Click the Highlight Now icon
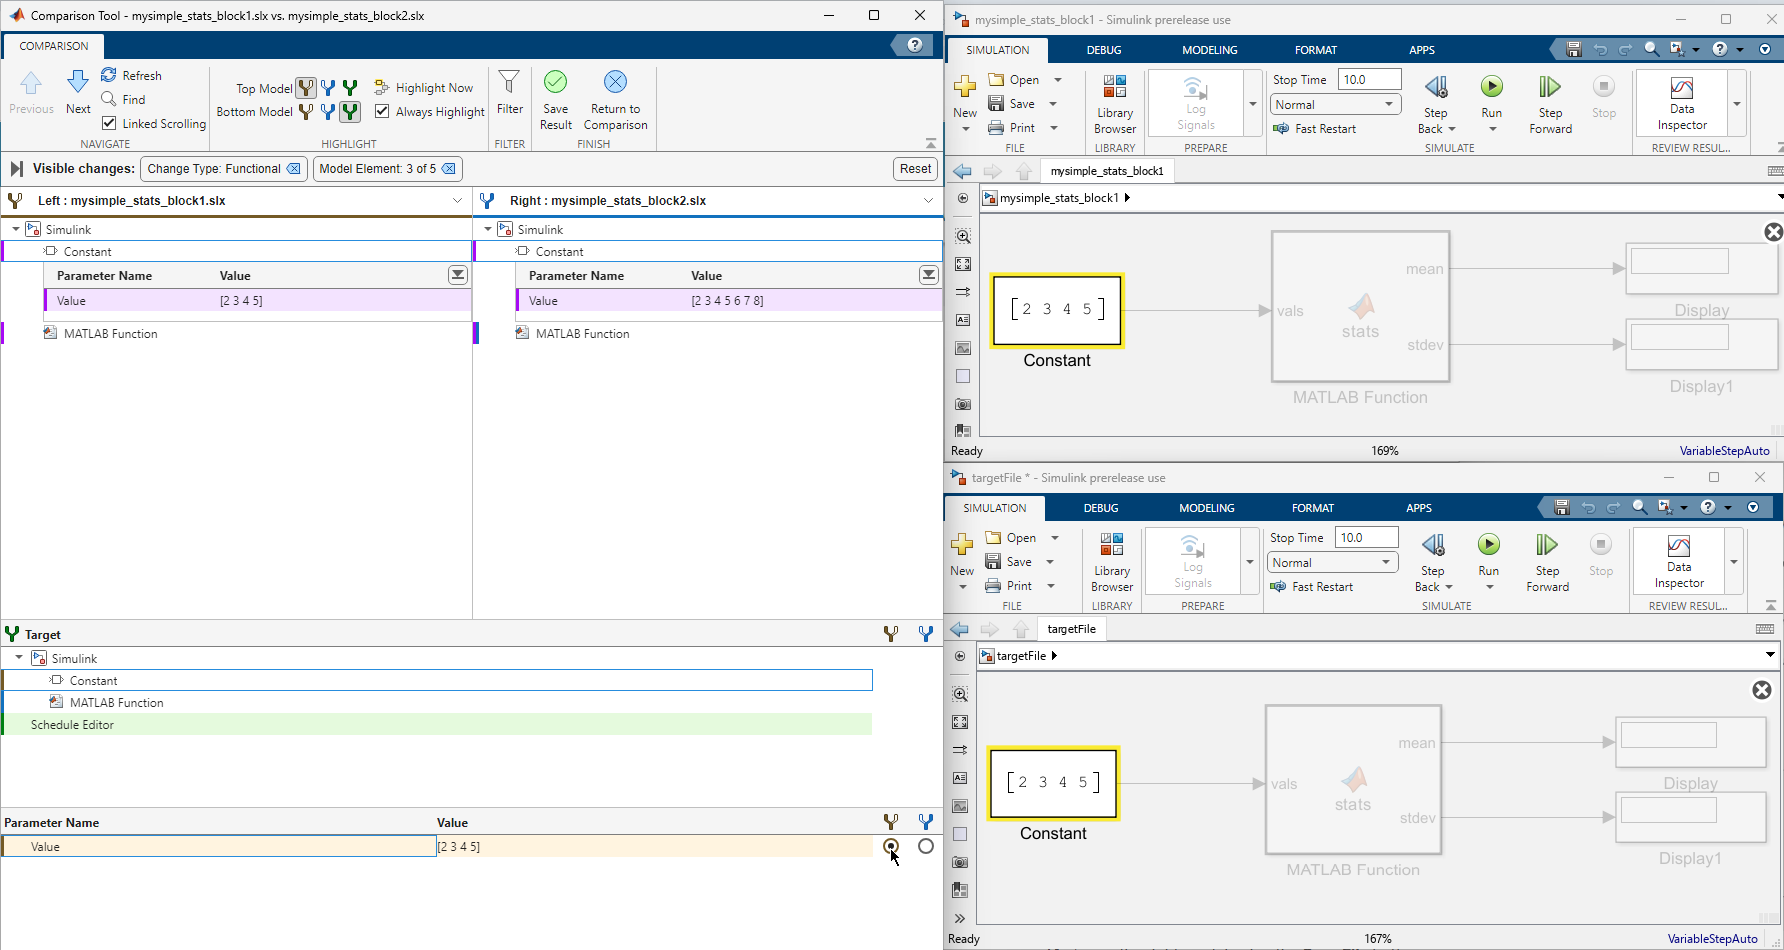Viewport: 1784px width, 950px height. [x=382, y=87]
